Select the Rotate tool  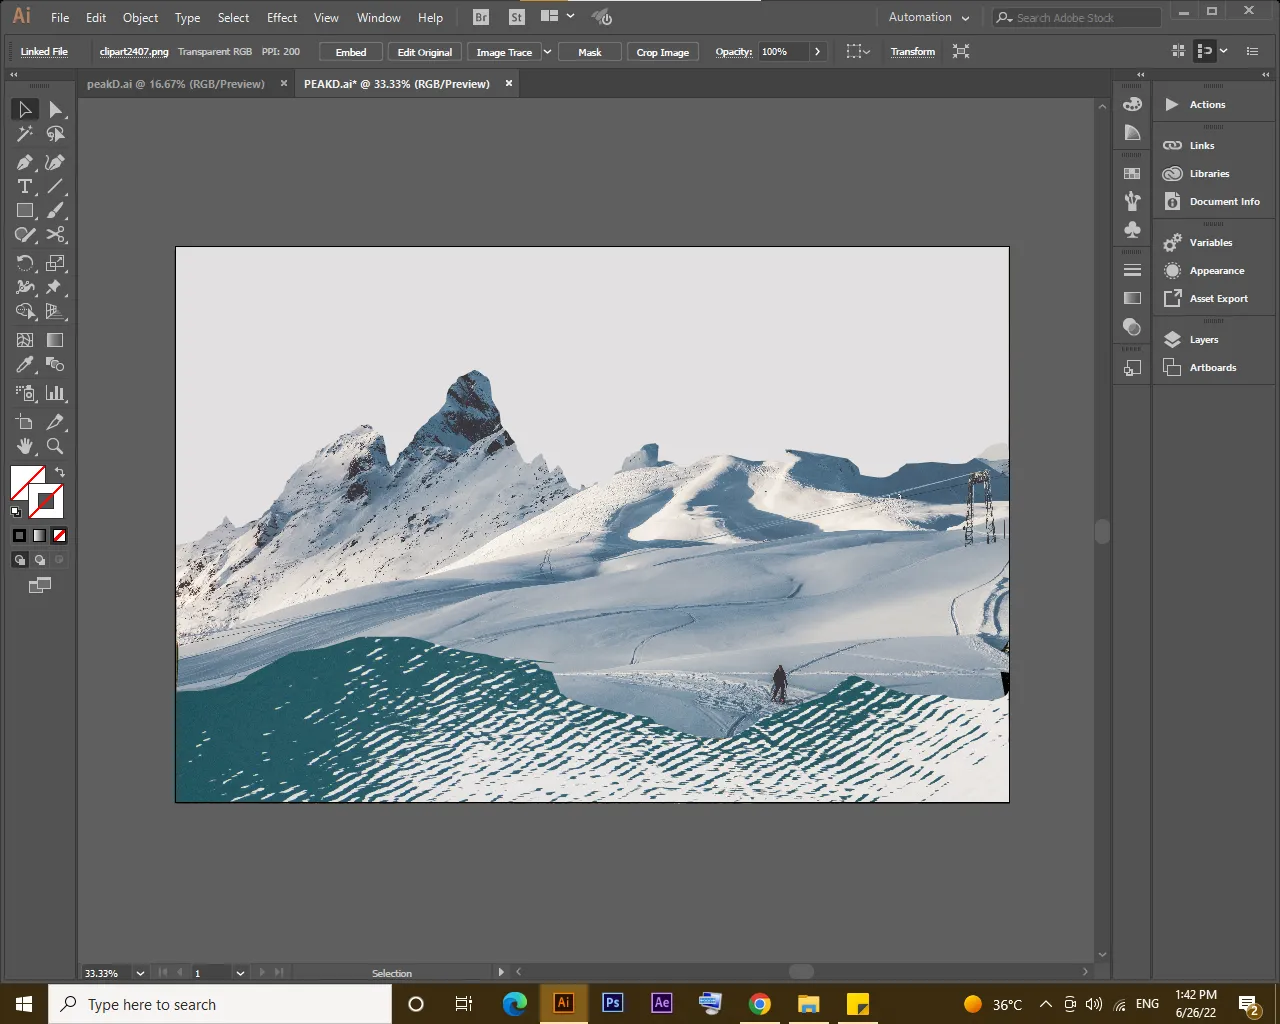pyautogui.click(x=25, y=263)
